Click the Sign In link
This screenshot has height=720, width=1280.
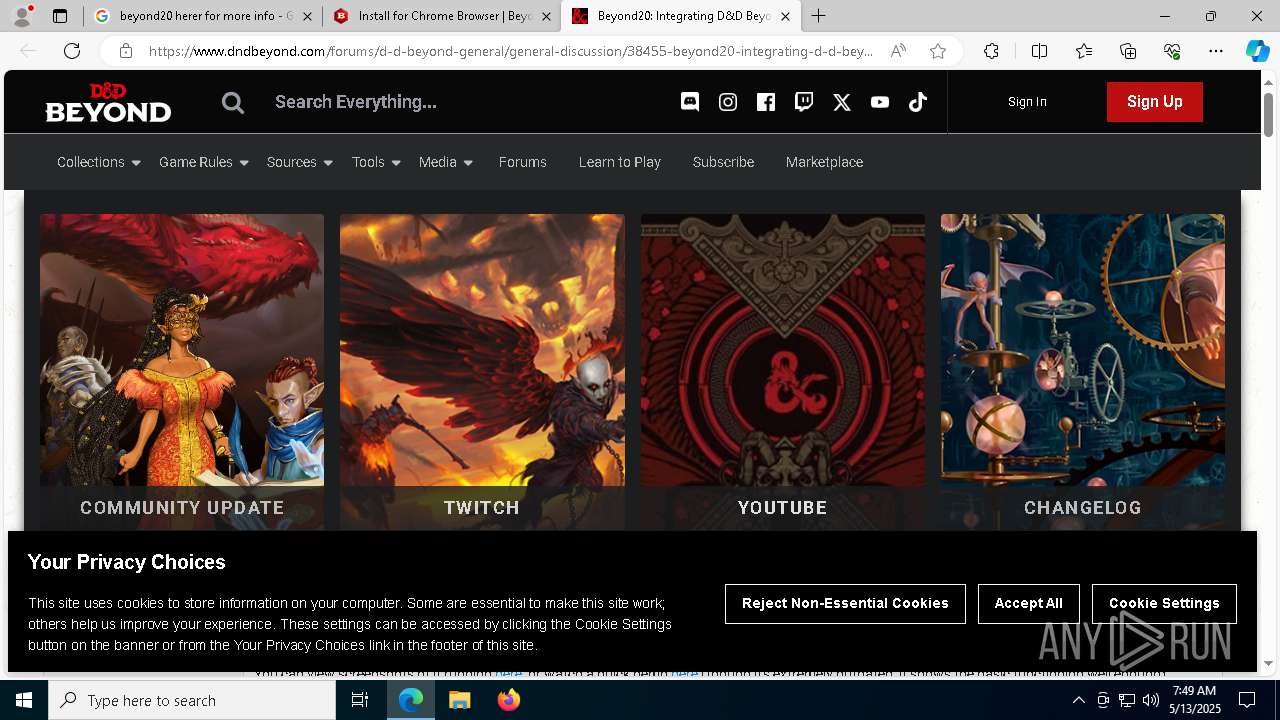pyautogui.click(x=1027, y=102)
